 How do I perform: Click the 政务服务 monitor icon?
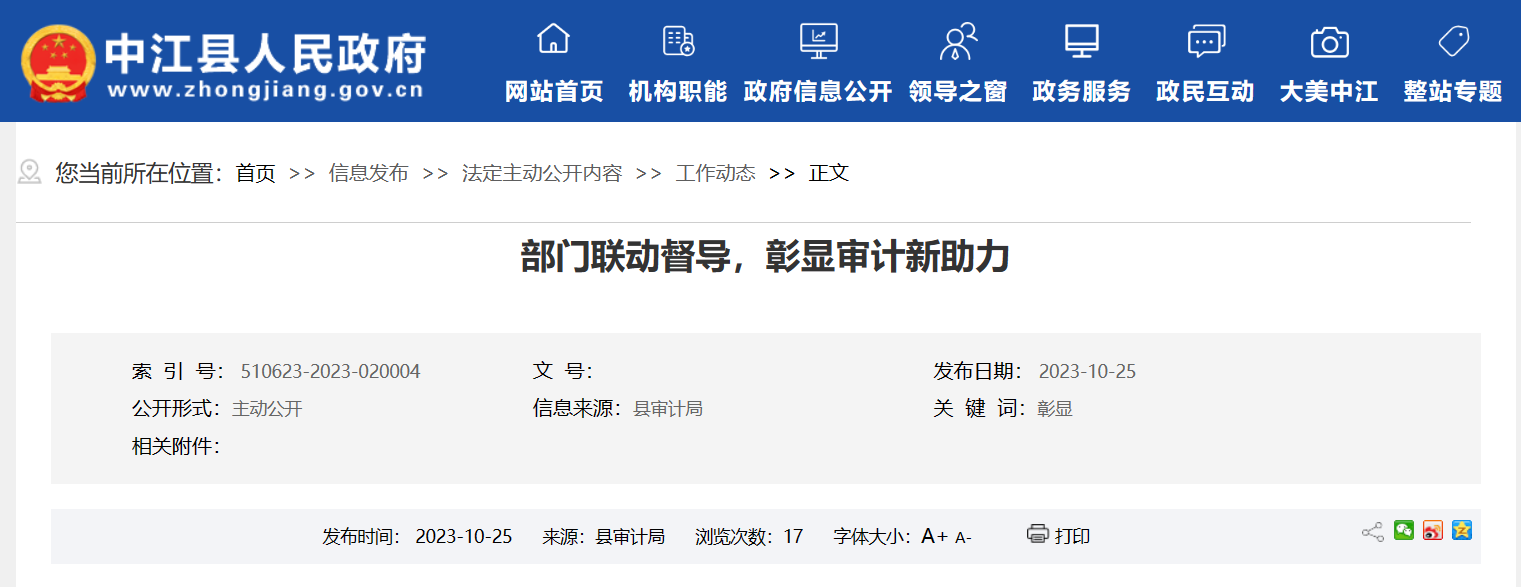coord(1081,41)
